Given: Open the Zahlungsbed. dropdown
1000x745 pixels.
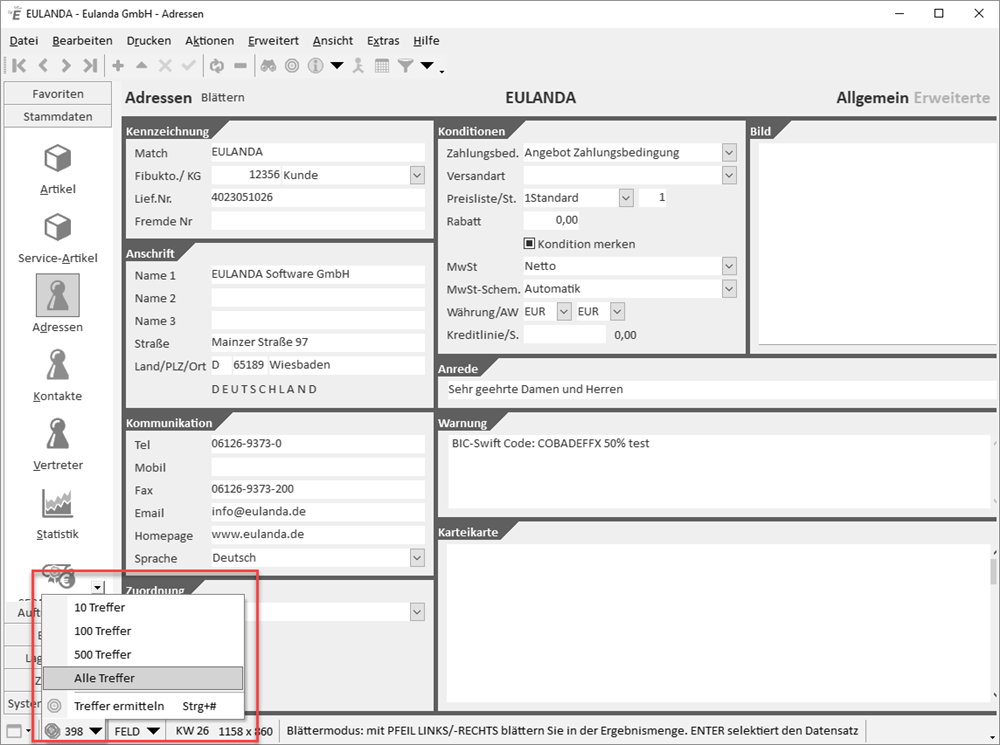Looking at the screenshot, I should tap(729, 152).
